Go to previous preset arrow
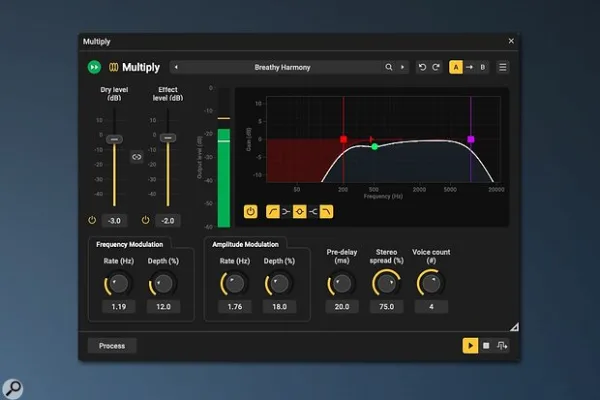Viewport: 600px width, 400px height. coord(176,67)
